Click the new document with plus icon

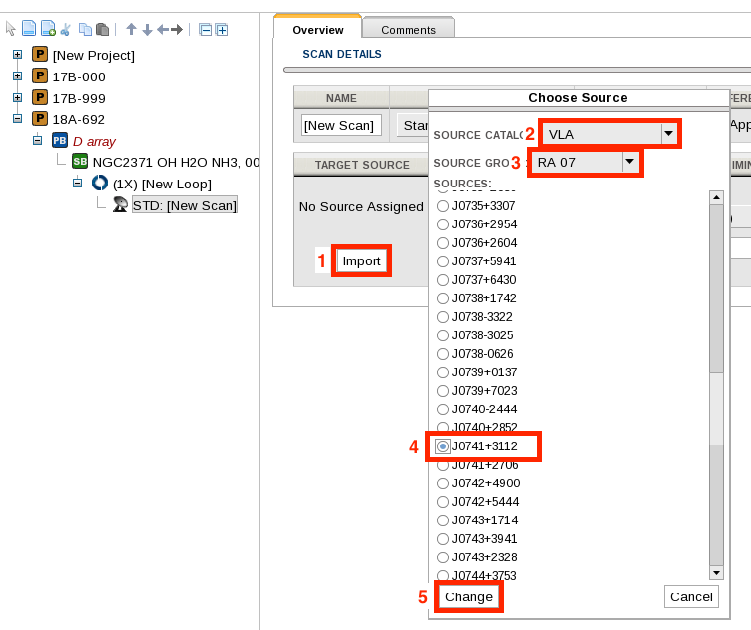(48, 30)
